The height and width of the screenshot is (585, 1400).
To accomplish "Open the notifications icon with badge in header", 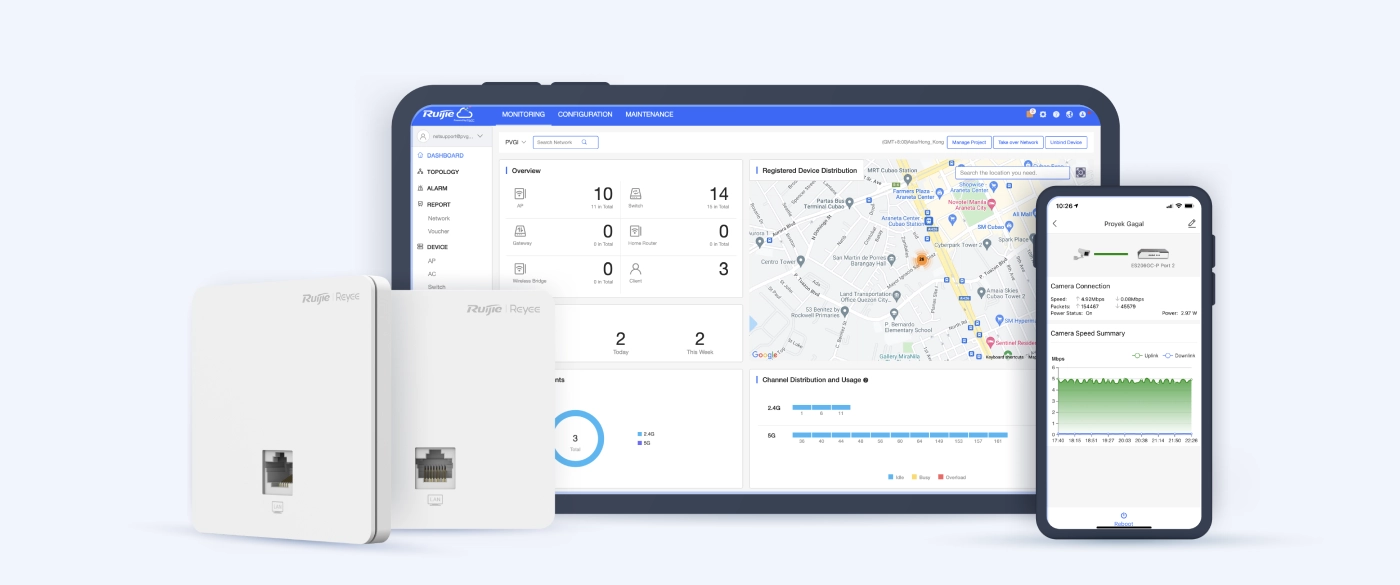I will pos(1029,114).
